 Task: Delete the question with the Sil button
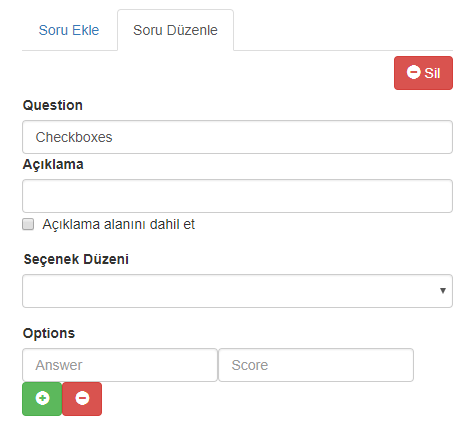click(423, 73)
